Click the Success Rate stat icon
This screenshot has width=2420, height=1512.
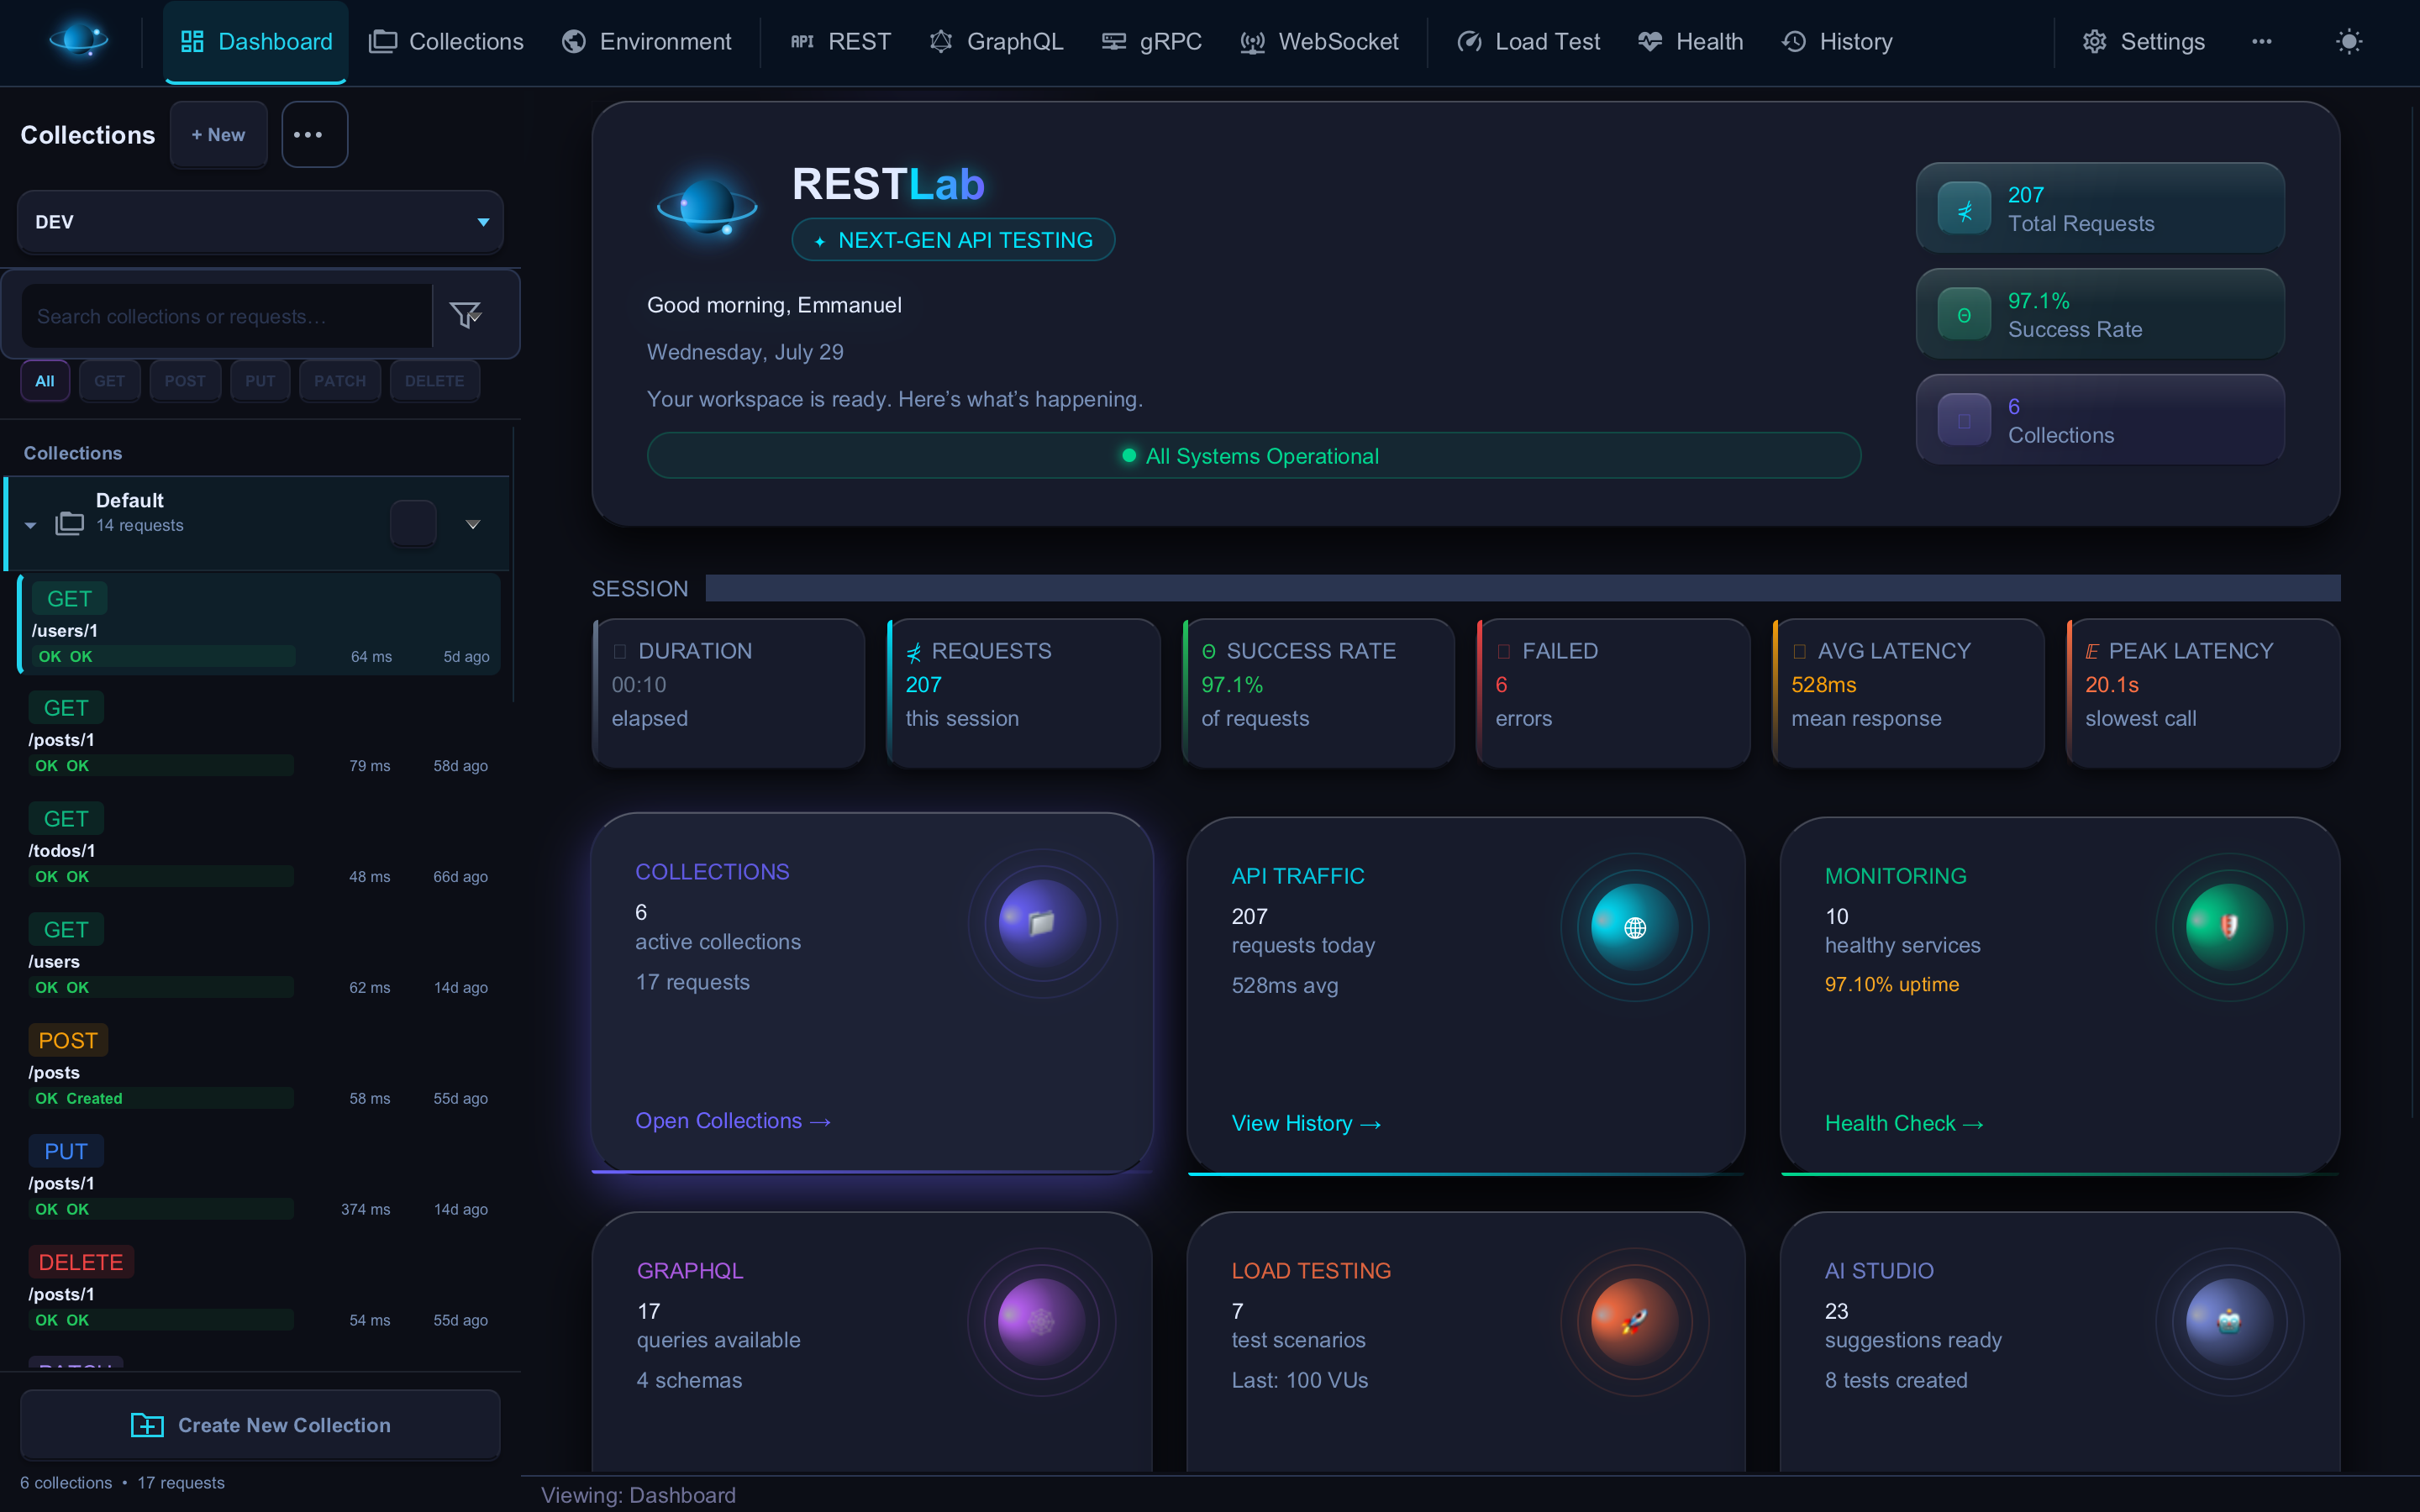(x=1964, y=315)
